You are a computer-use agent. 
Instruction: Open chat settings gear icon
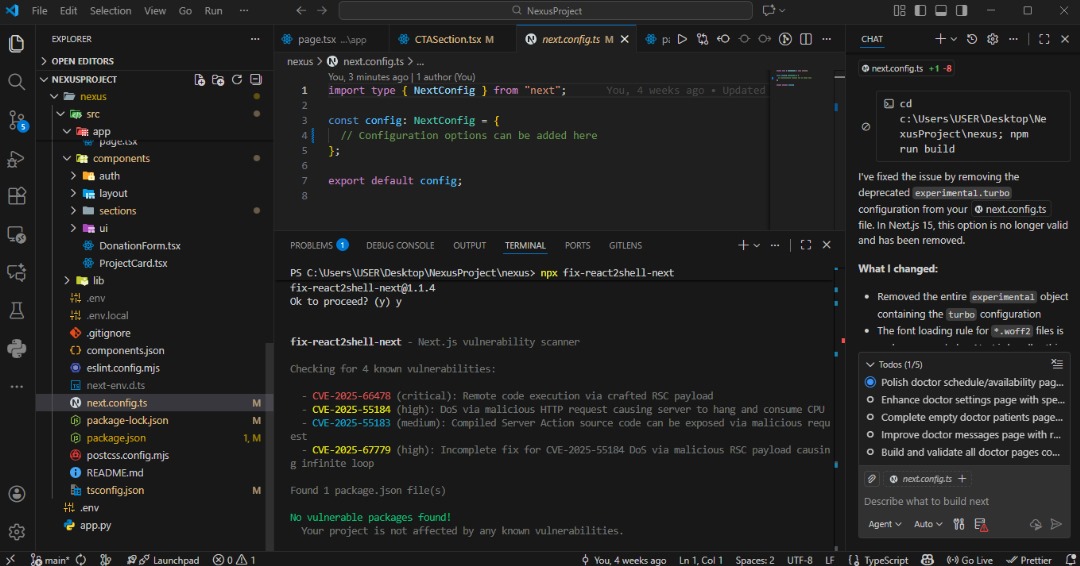[x=993, y=39]
